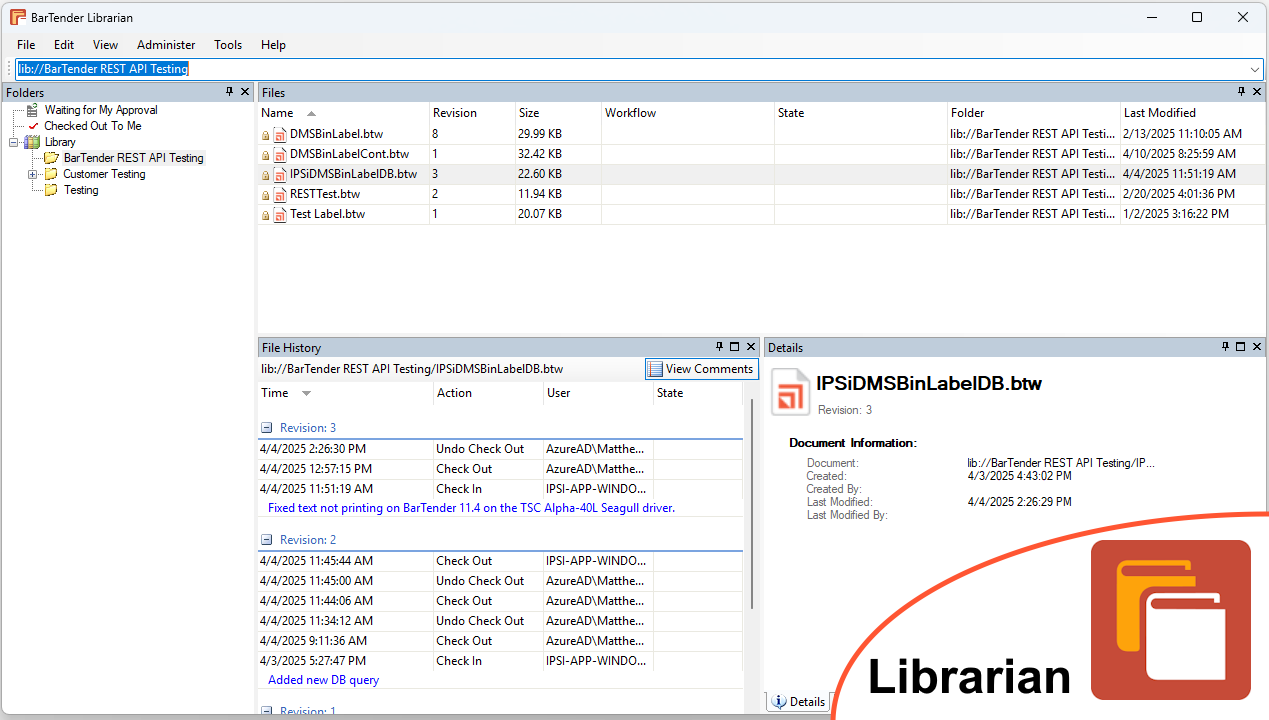Click the lock icon beside Test Label.btw

[x=266, y=215]
